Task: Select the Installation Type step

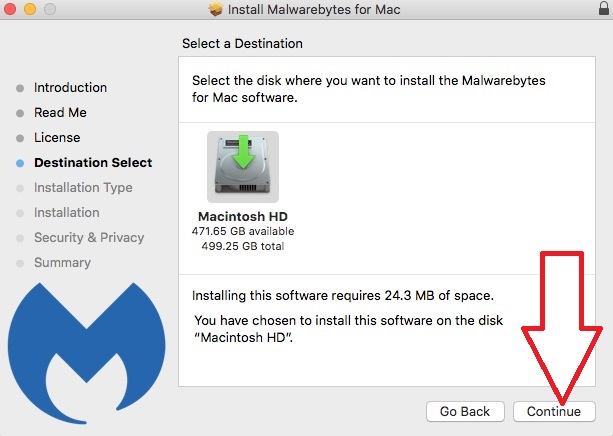Action: click(83, 188)
